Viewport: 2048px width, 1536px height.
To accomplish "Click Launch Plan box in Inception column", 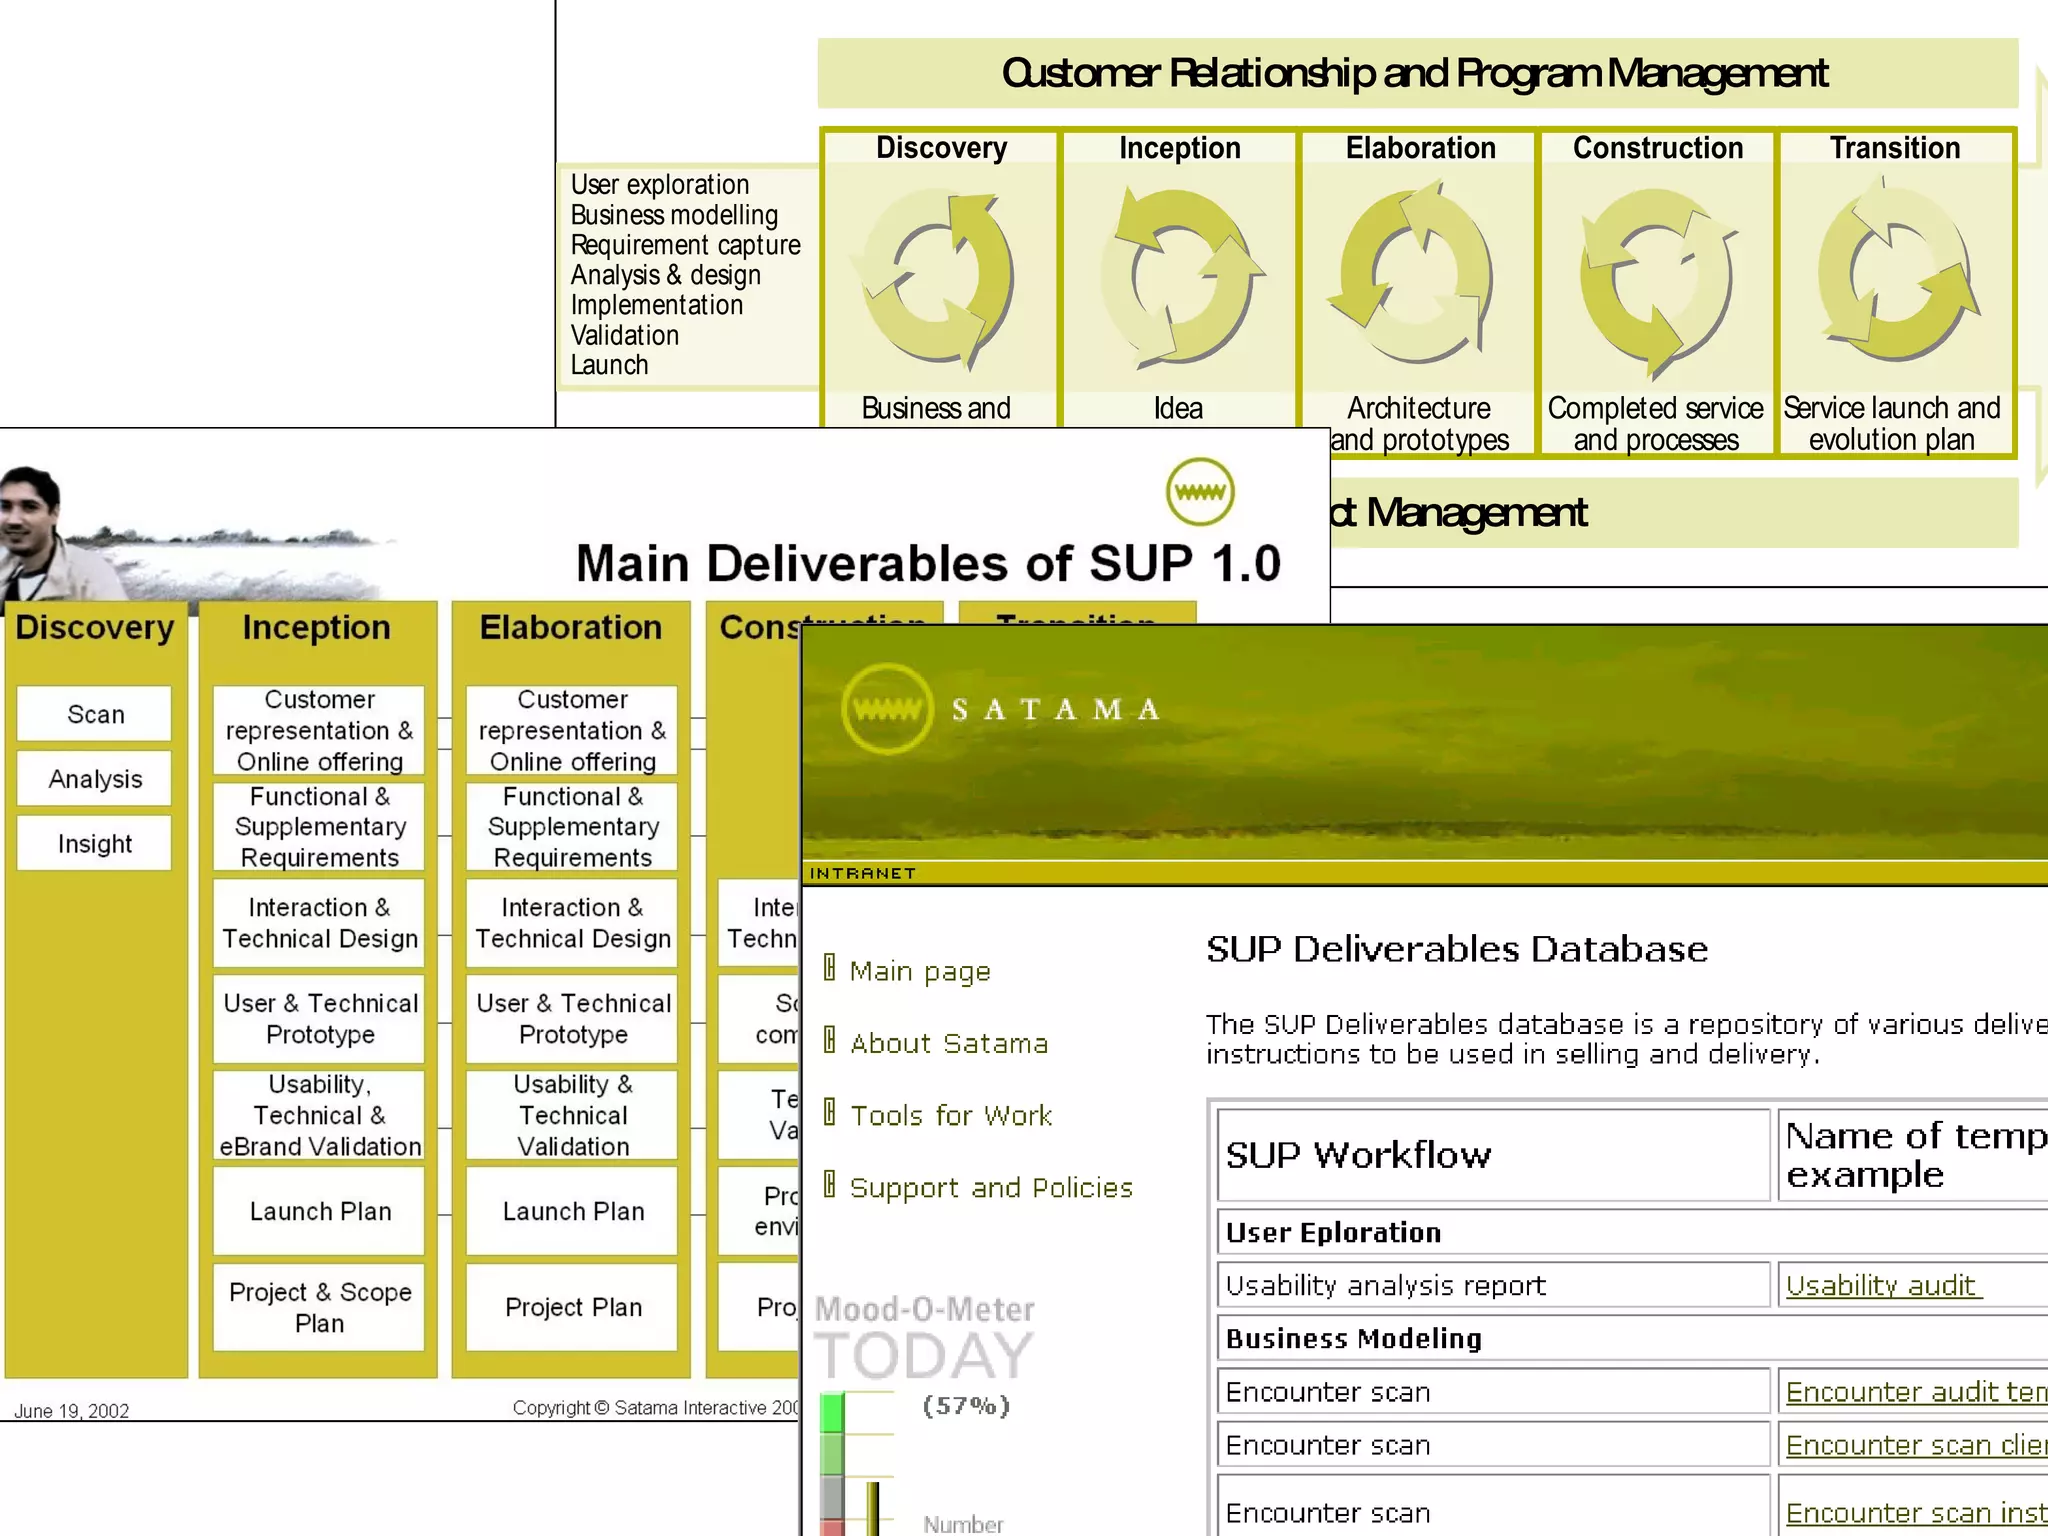I will coord(320,1211).
